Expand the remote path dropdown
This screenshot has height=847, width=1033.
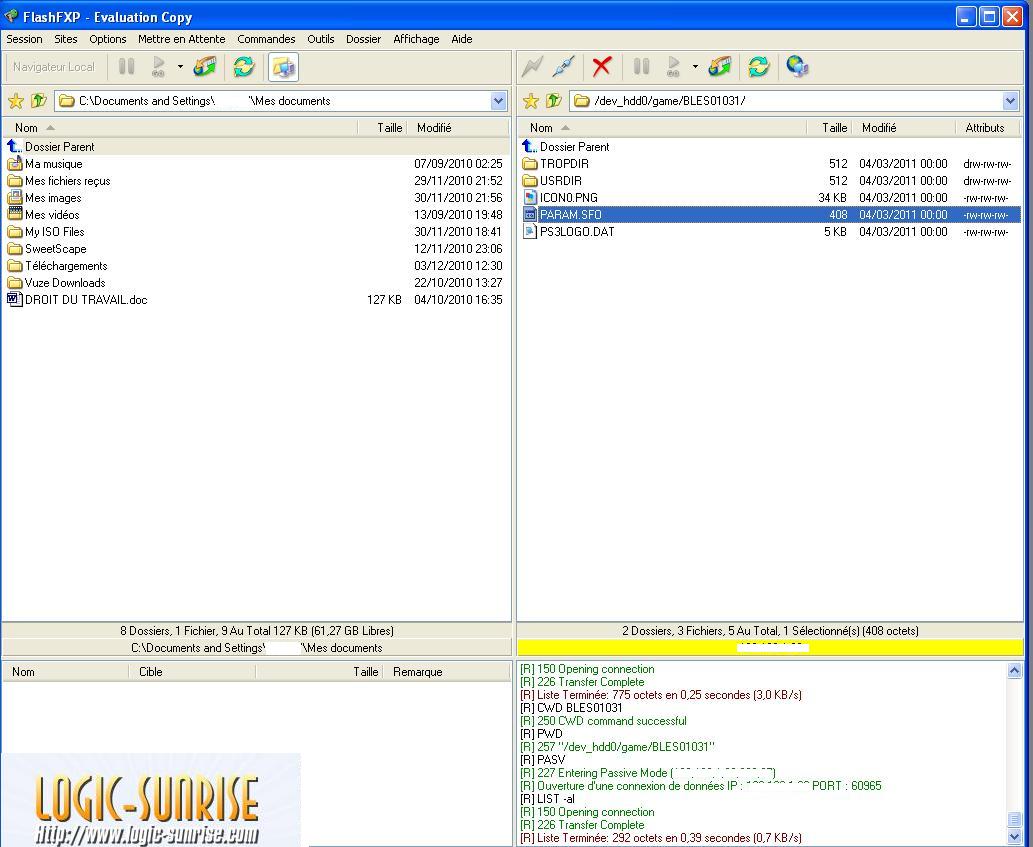1010,101
